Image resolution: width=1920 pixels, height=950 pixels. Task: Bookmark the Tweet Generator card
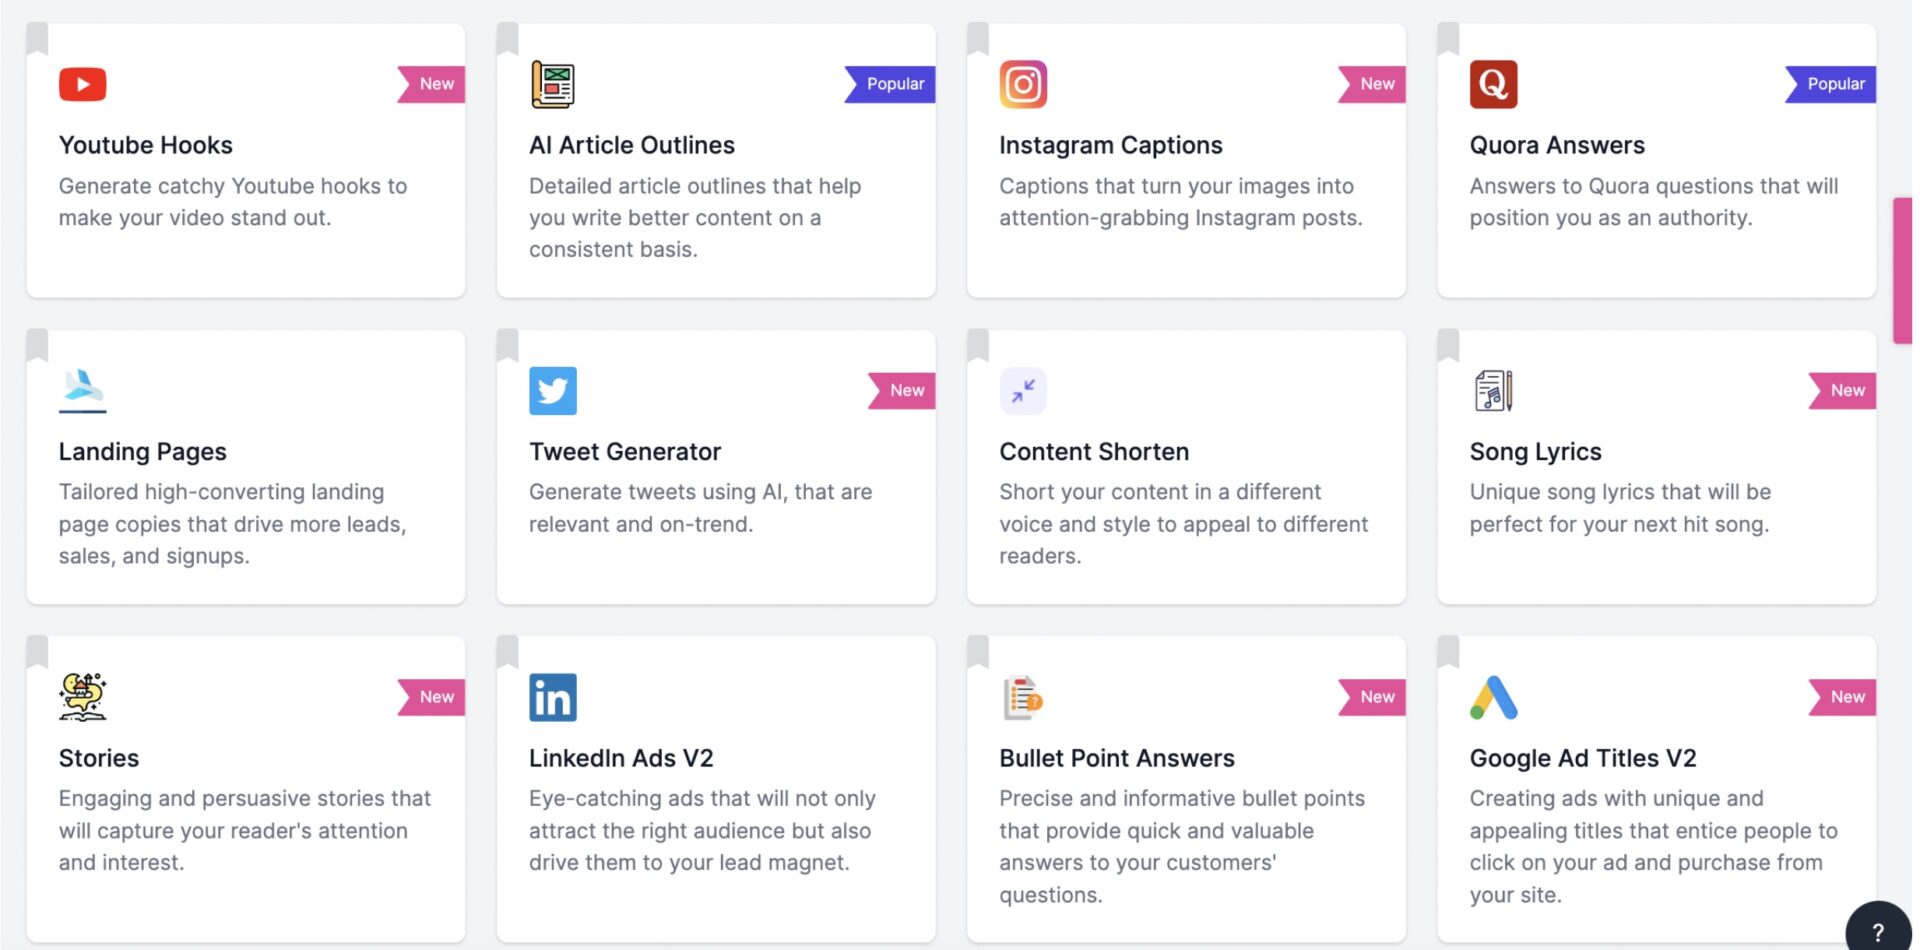coord(507,344)
